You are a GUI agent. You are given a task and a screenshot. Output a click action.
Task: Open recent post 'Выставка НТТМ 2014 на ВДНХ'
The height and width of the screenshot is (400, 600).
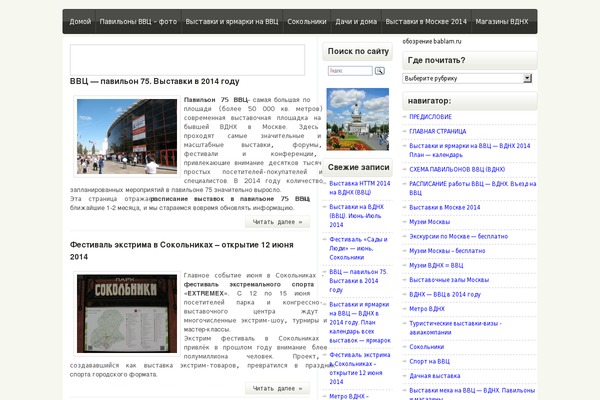tap(360, 188)
